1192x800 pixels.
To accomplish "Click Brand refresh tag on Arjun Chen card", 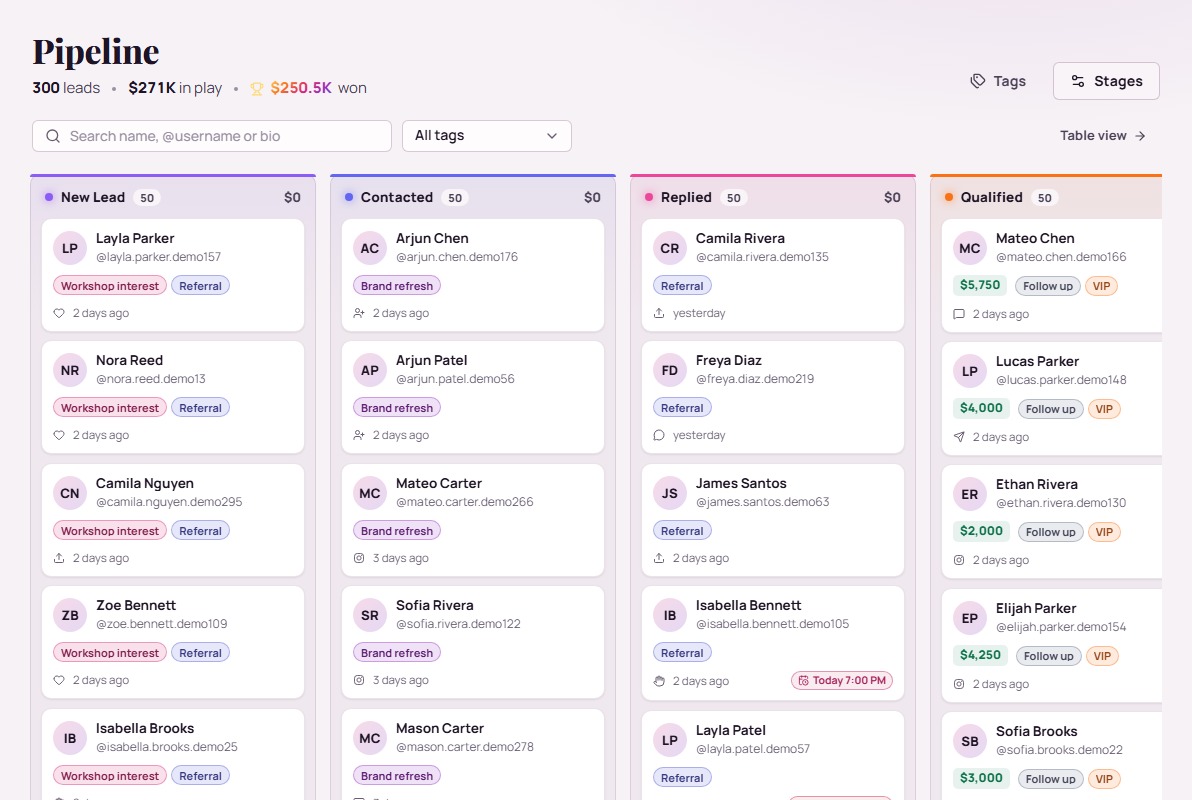I will point(397,286).
